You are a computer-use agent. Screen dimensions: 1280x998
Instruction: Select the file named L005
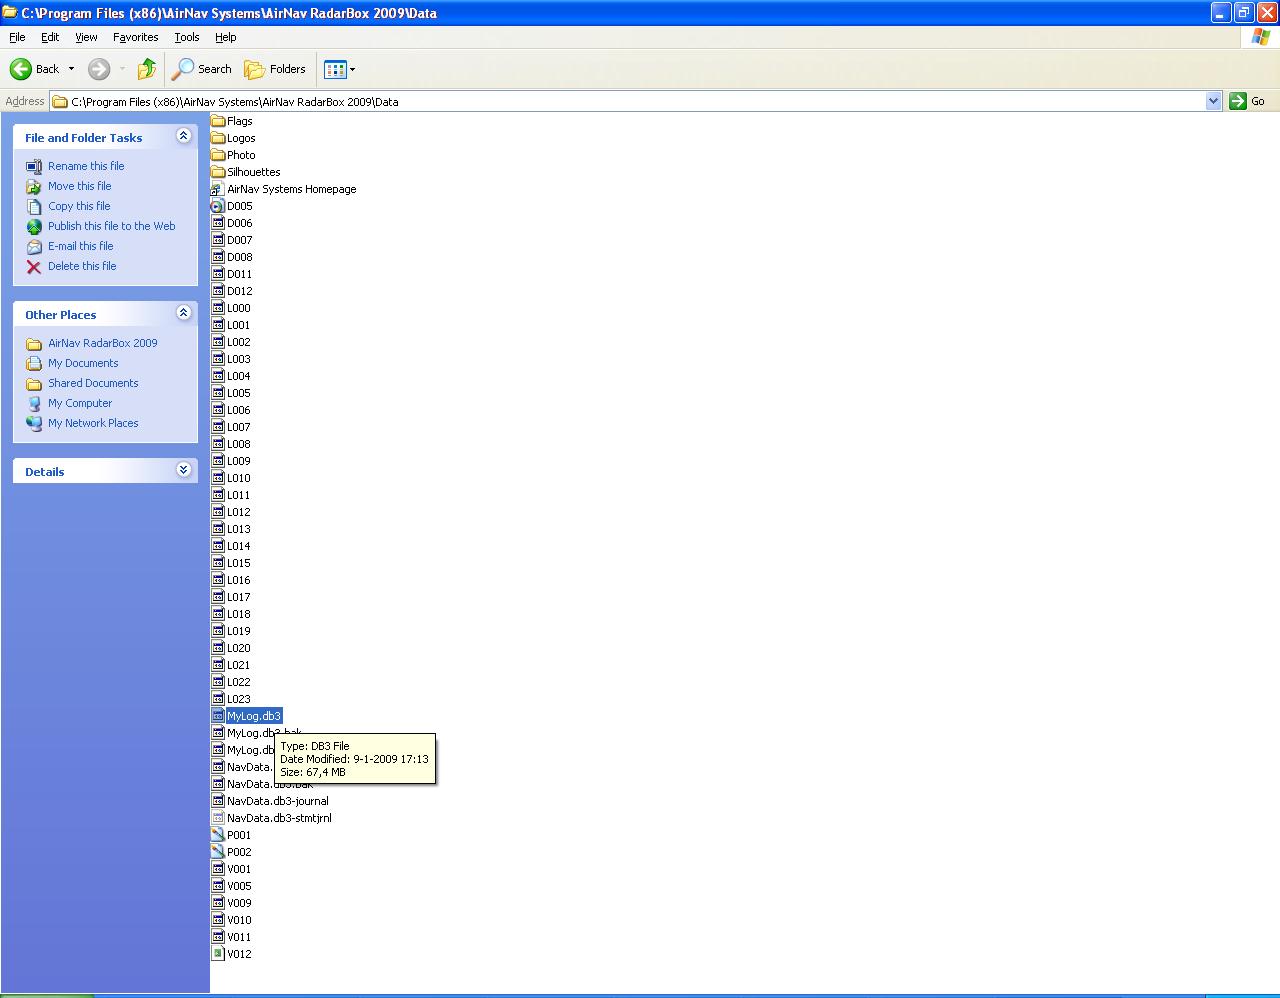(x=239, y=393)
